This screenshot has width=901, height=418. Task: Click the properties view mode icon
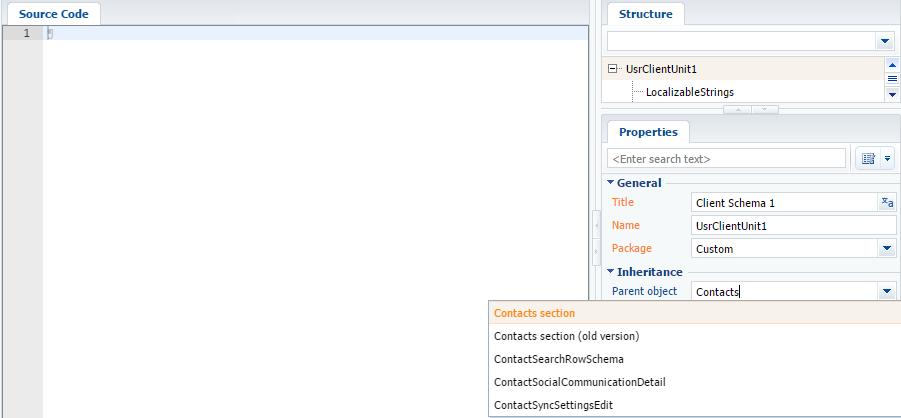868,158
